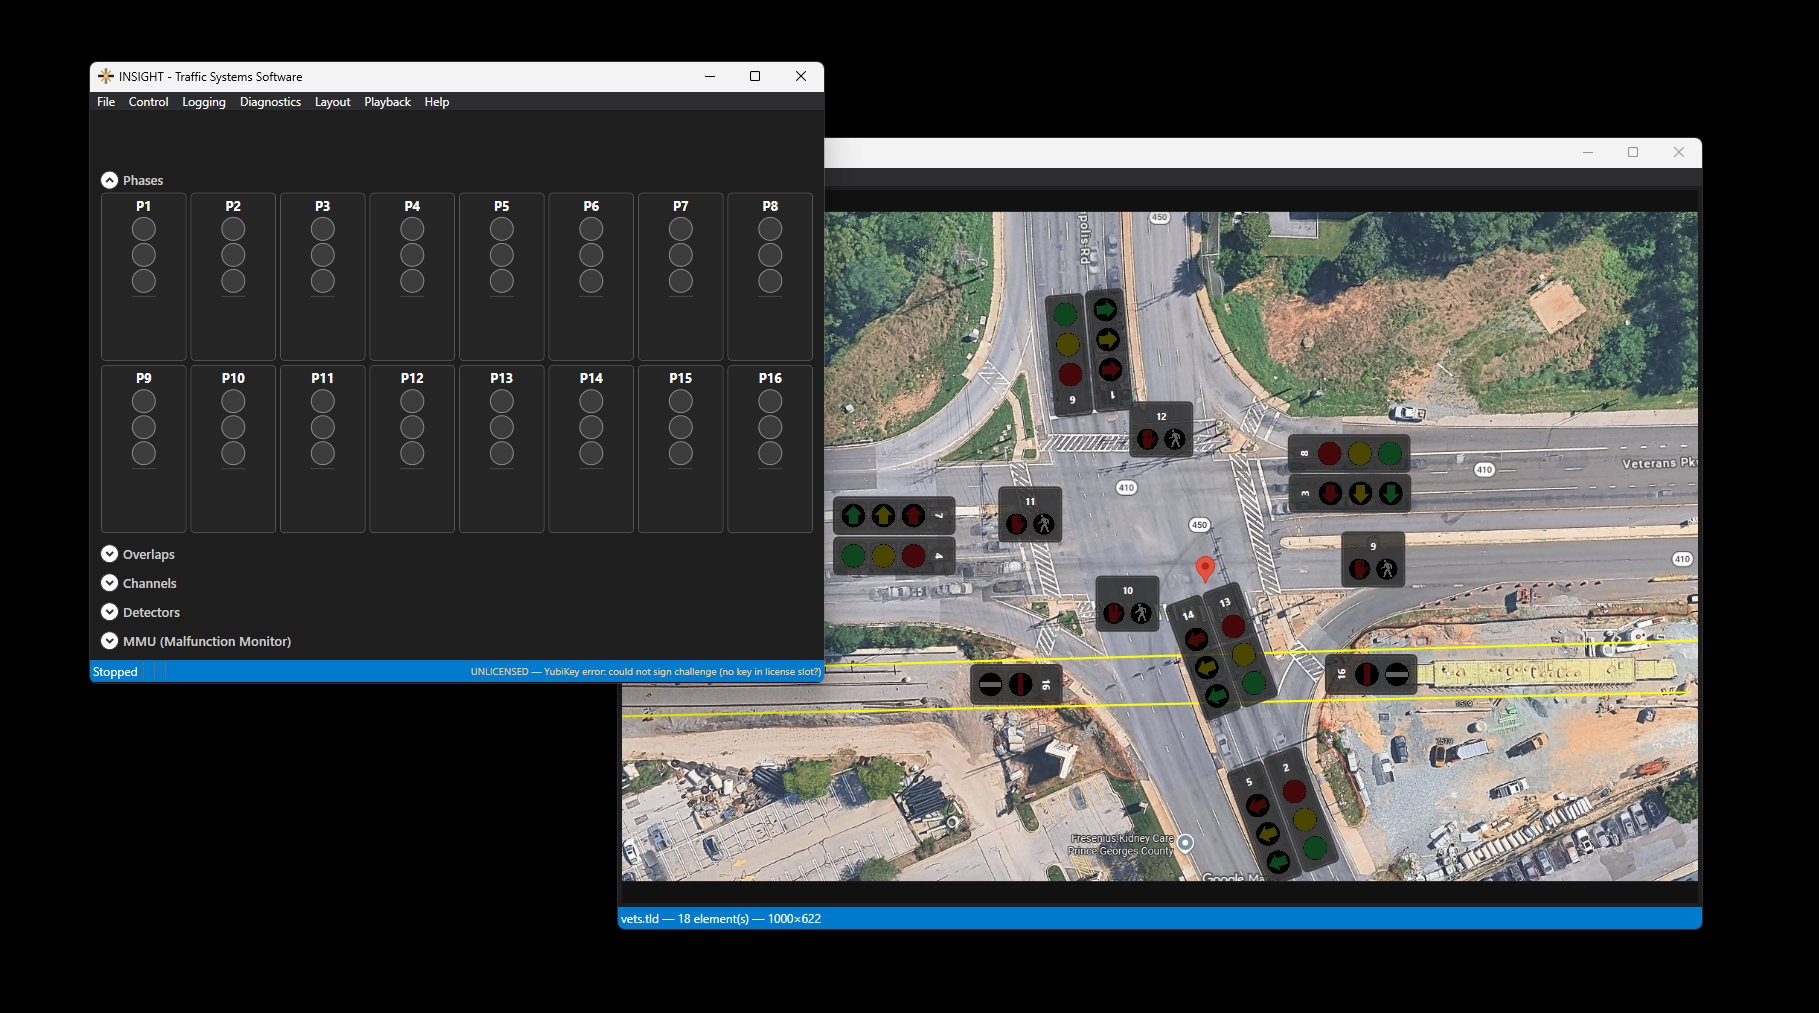Screen dimensions: 1819x1013
Task: Click the vertical red bar of western rail signal 16
Action: tap(1020, 684)
